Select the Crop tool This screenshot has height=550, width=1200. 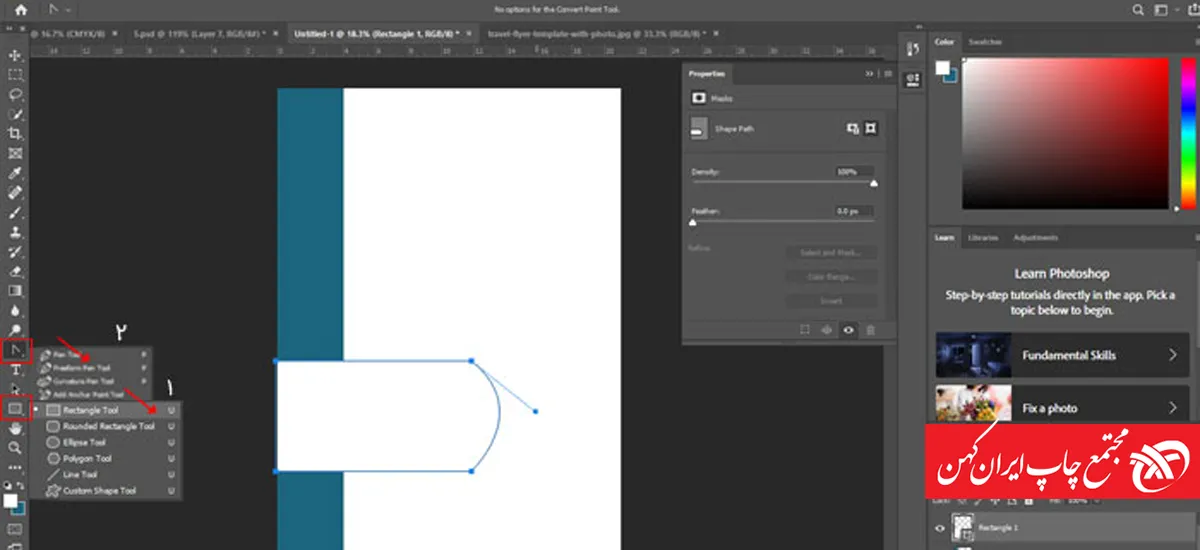coord(15,134)
